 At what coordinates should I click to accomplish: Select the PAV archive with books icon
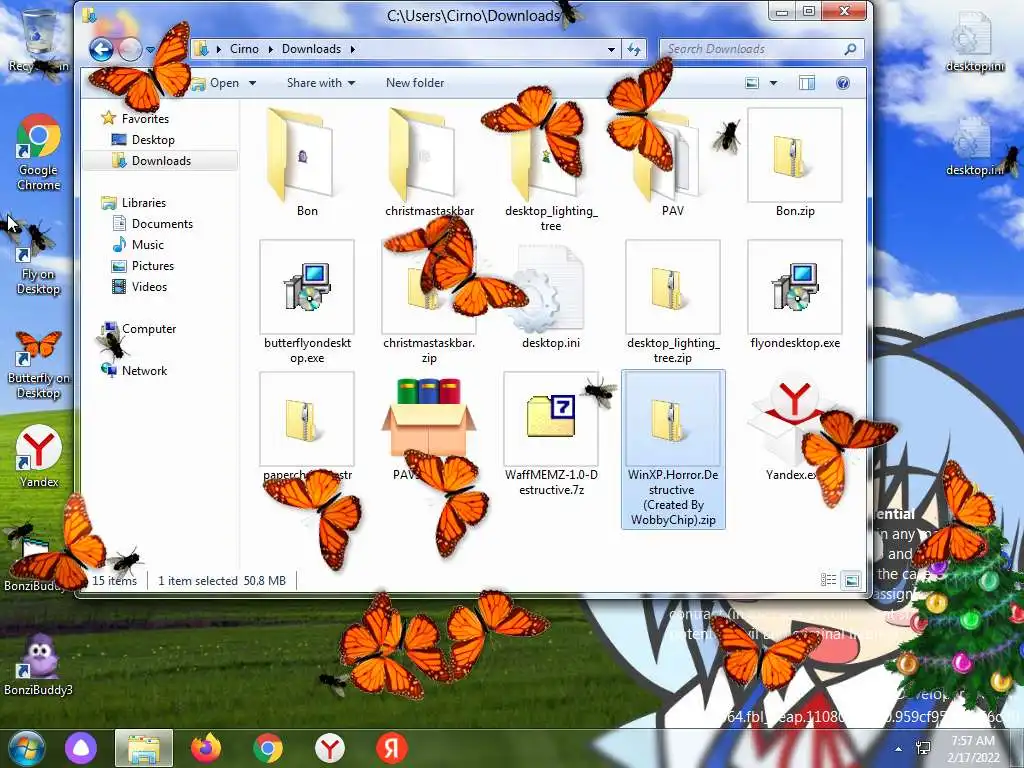429,428
